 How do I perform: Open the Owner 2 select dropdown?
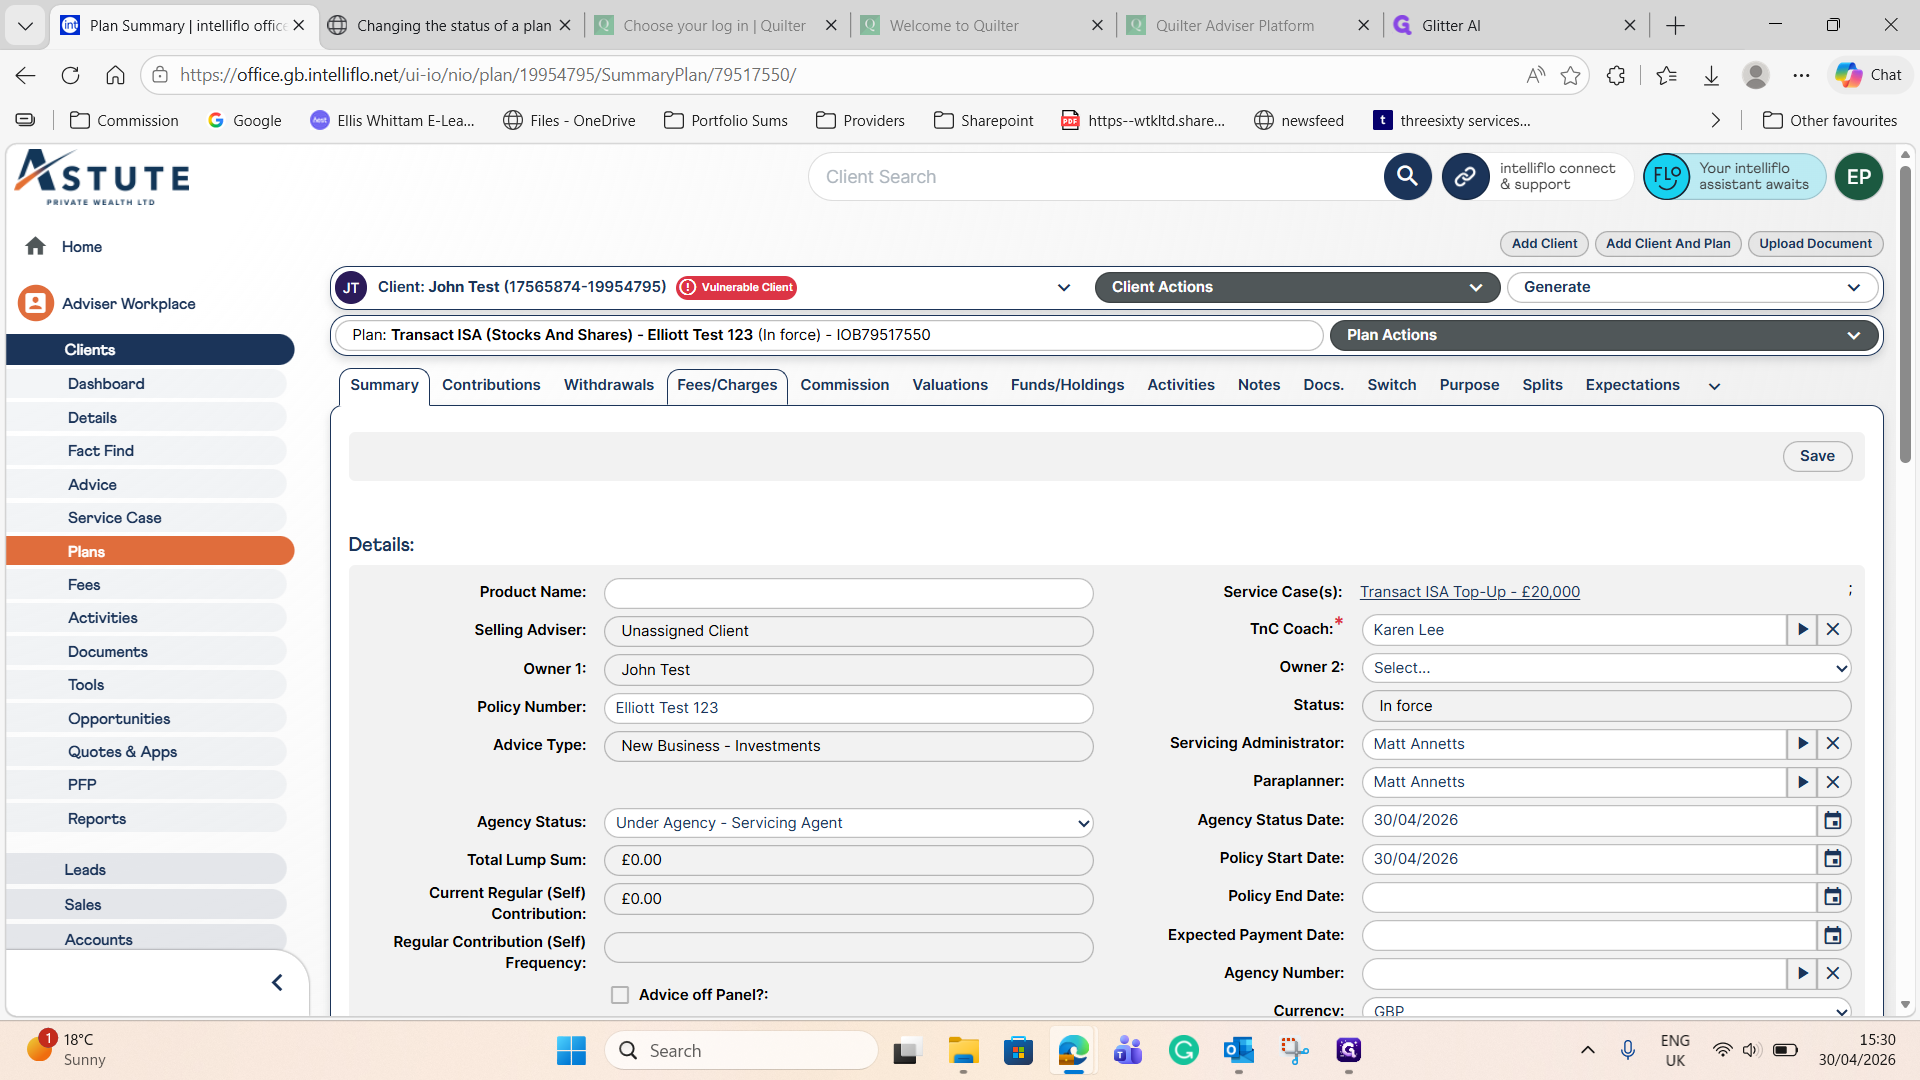coord(1606,668)
